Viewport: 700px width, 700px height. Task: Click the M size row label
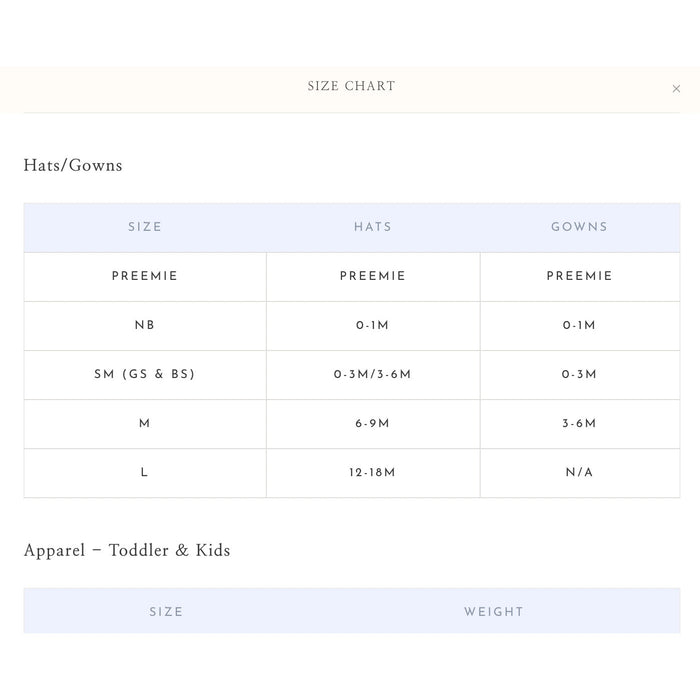click(145, 423)
